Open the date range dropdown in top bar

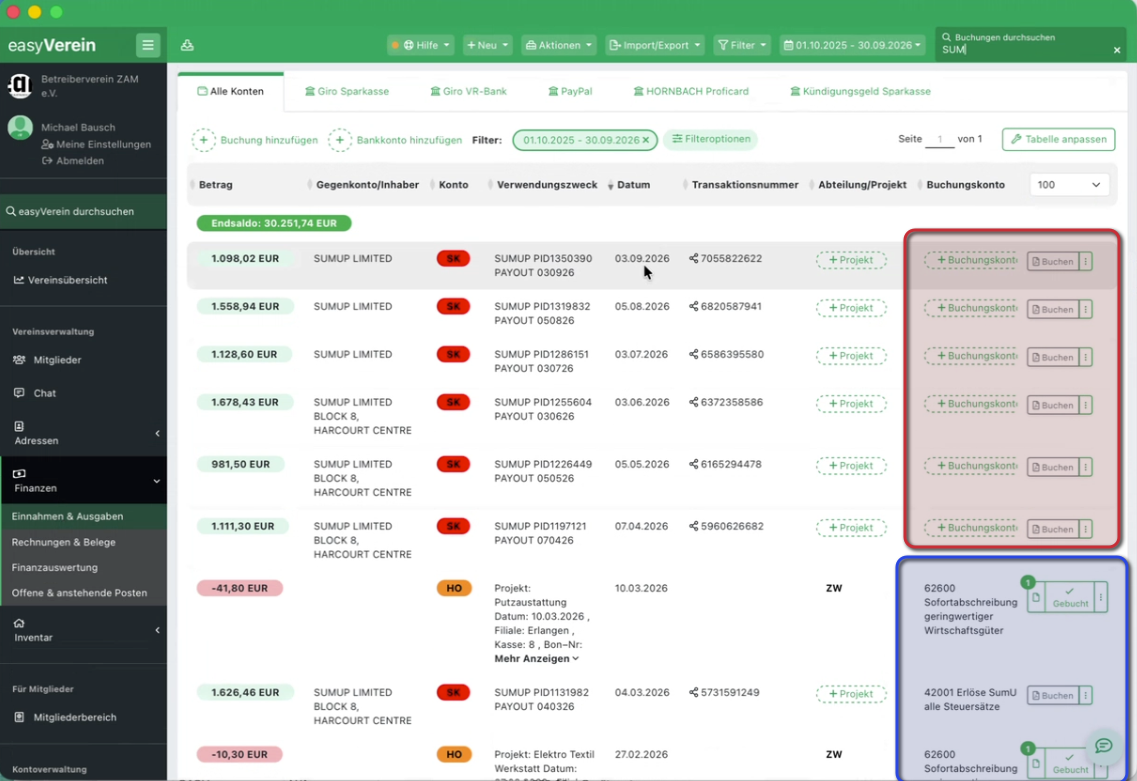pyautogui.click(x=853, y=45)
